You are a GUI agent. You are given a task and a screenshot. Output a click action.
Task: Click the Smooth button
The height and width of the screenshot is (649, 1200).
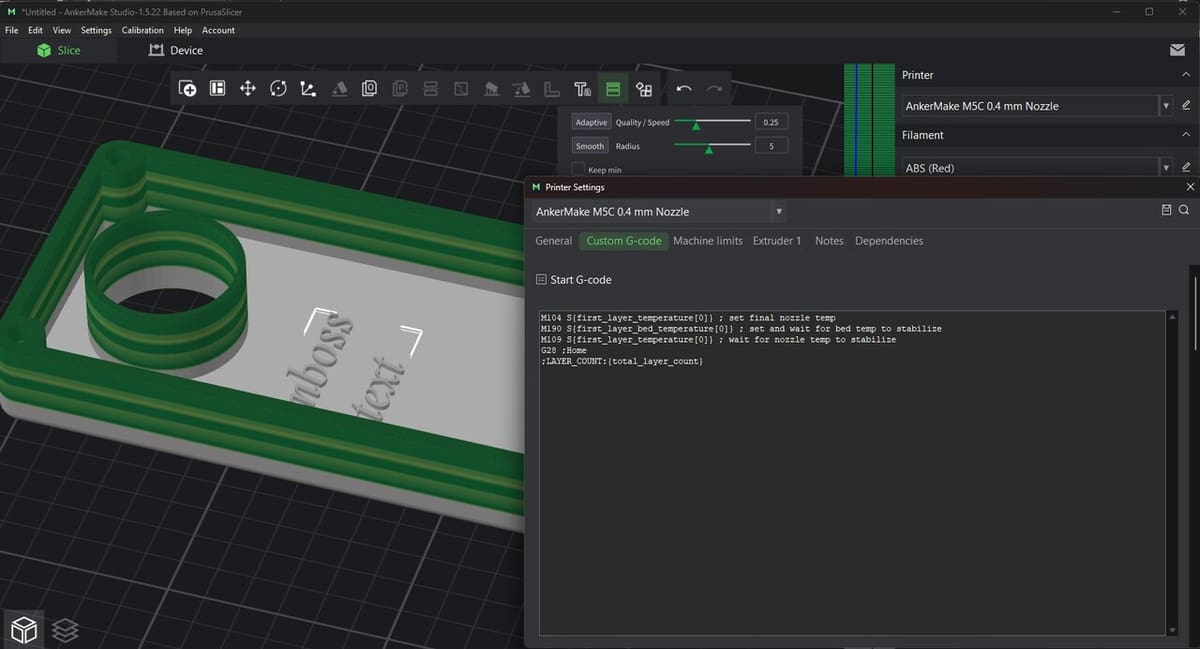tap(589, 146)
